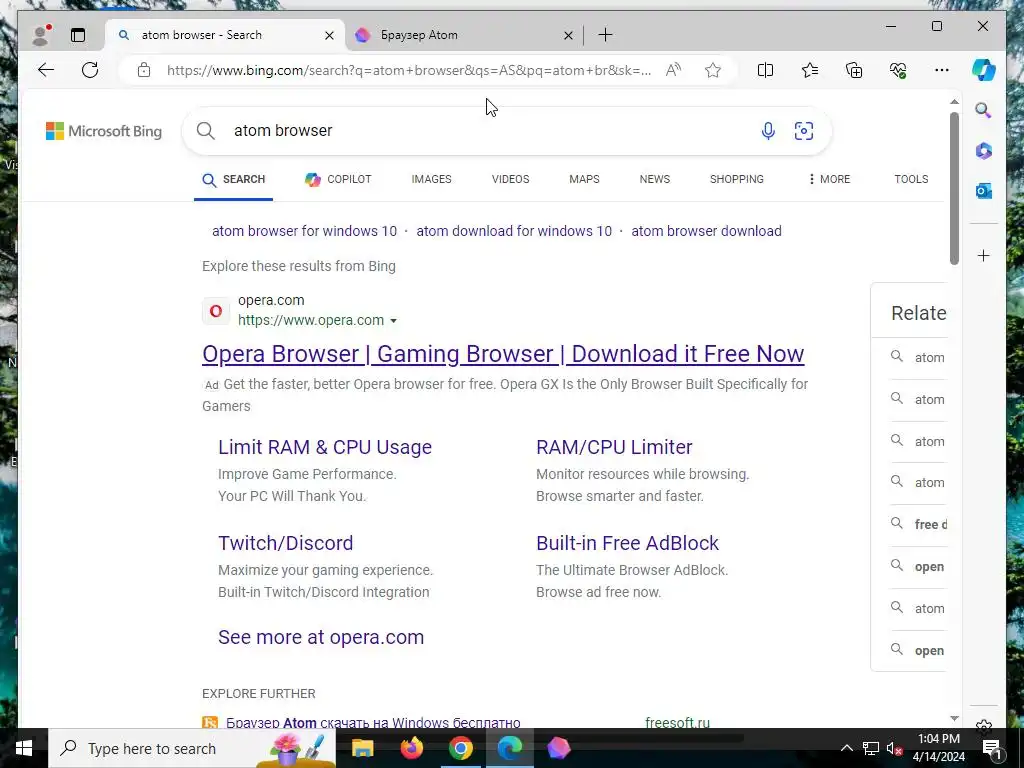The width and height of the screenshot is (1024, 768).
Task: Open the Edge profile icon
Action: 42,35
